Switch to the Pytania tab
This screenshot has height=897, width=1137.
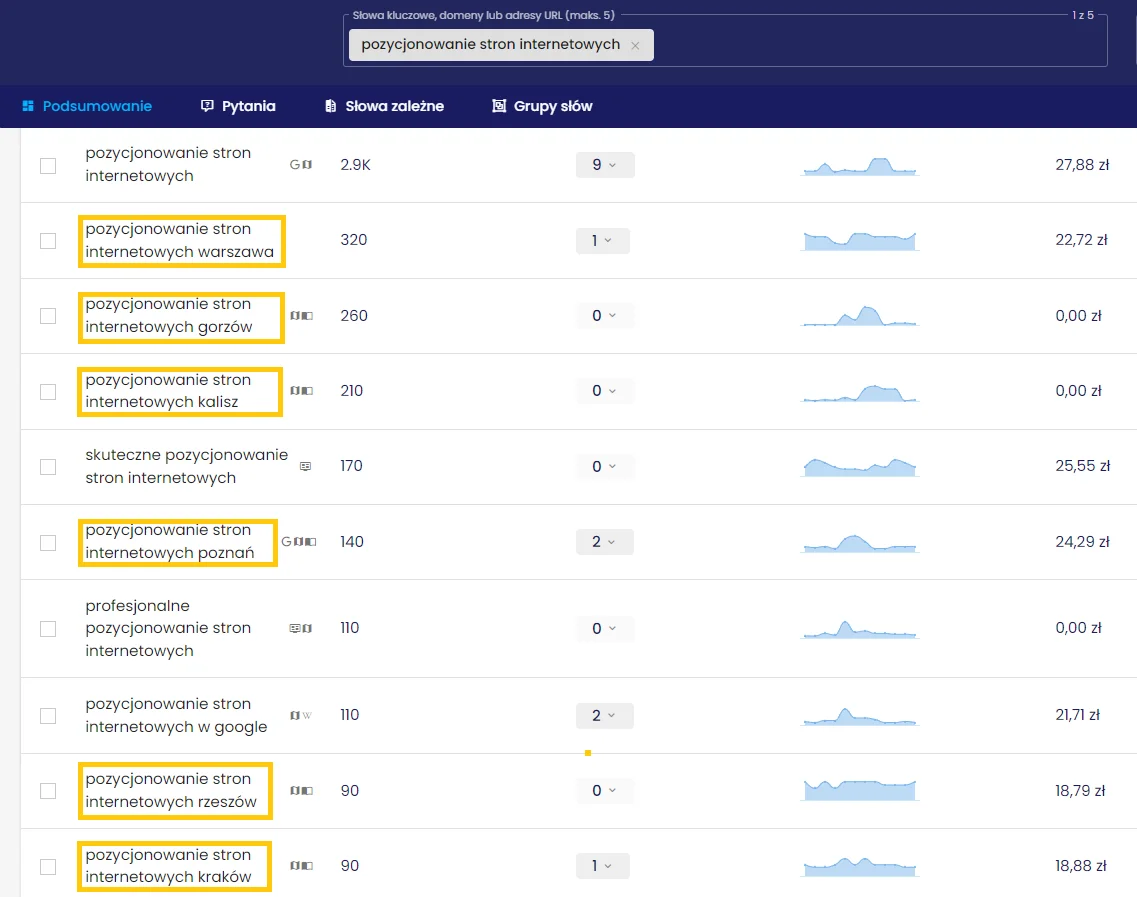coord(238,106)
